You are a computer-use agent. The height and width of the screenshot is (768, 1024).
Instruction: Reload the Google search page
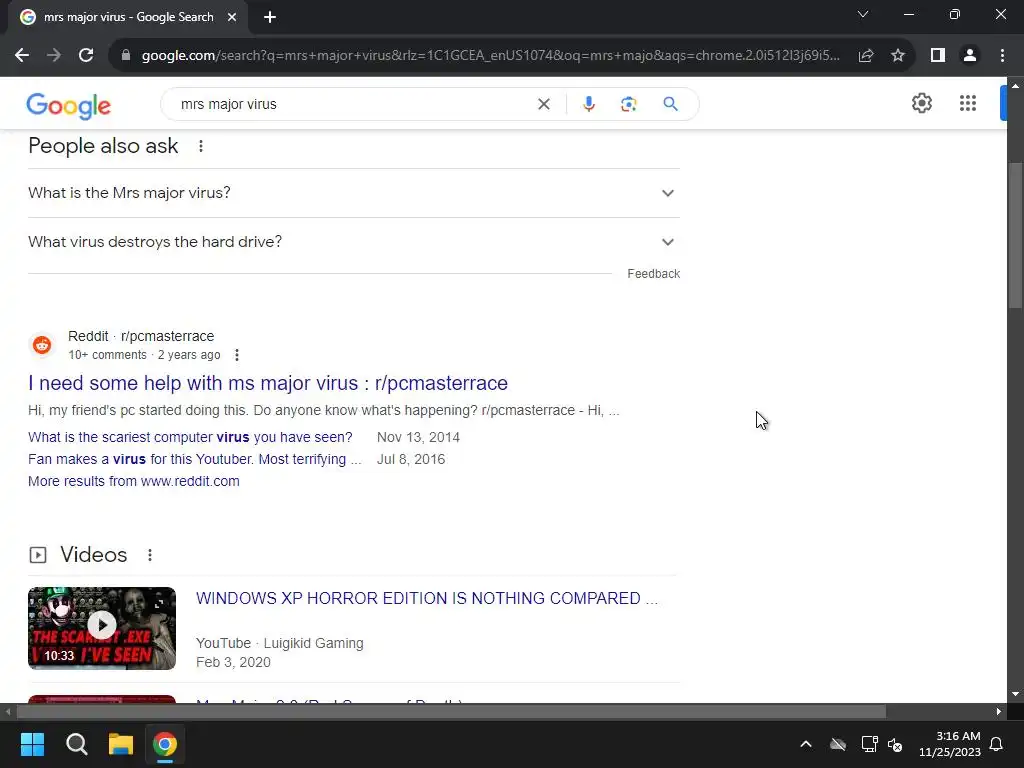[x=86, y=56]
